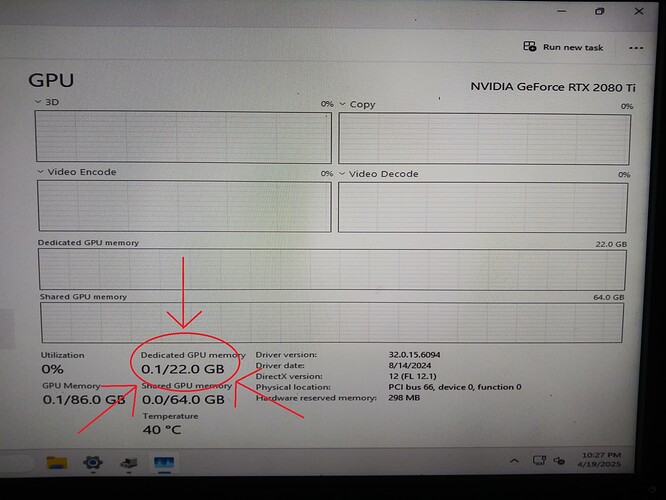Image resolution: width=666 pixels, height=500 pixels.
Task: Click the 298 MB reserved memory value
Action: 404,398
